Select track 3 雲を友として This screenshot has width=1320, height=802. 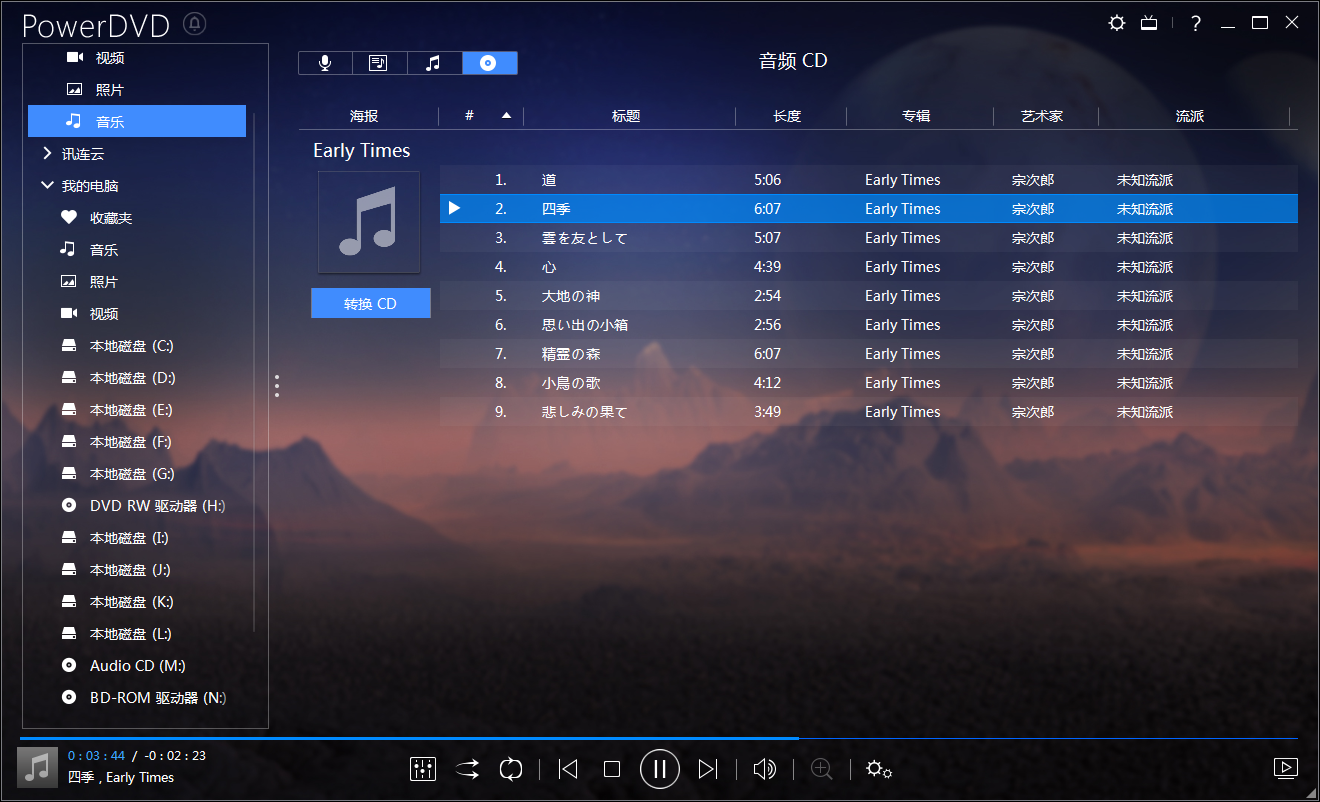[x=869, y=238]
